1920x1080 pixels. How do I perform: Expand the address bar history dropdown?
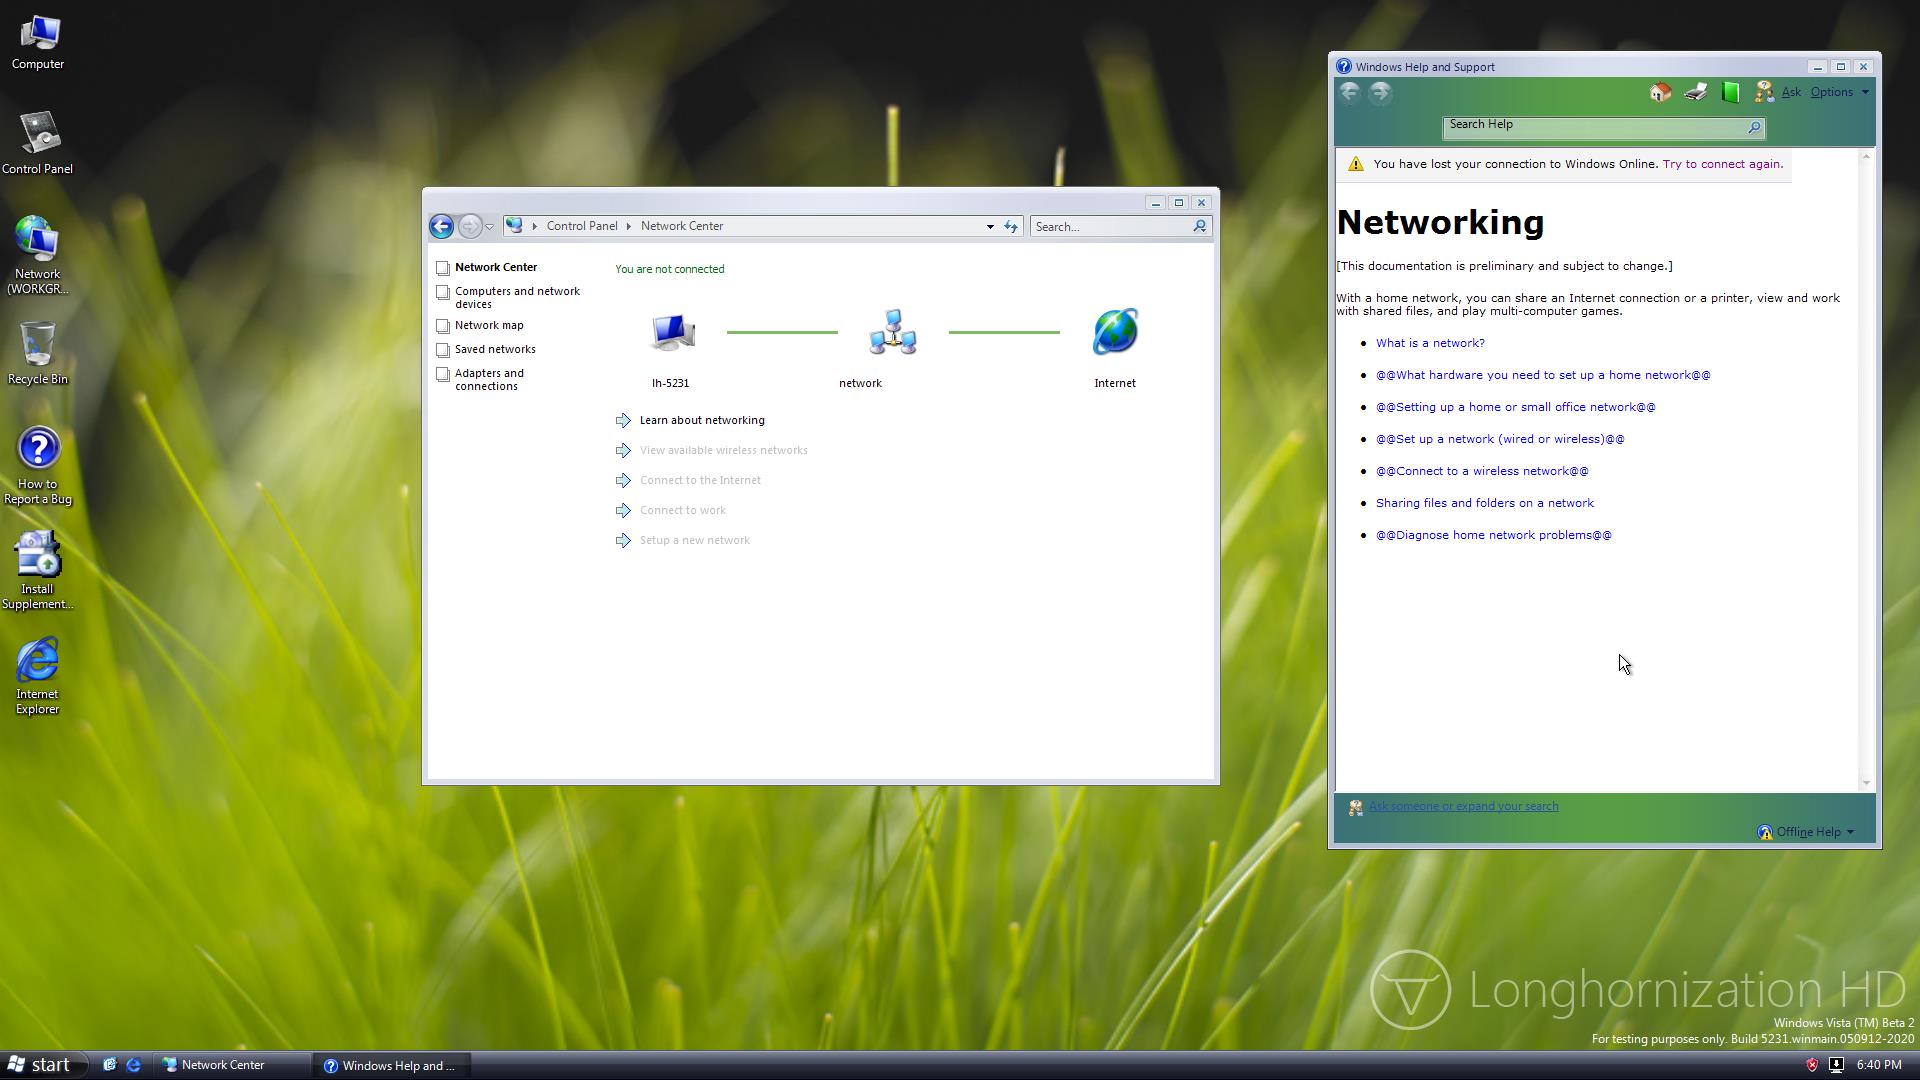click(990, 226)
